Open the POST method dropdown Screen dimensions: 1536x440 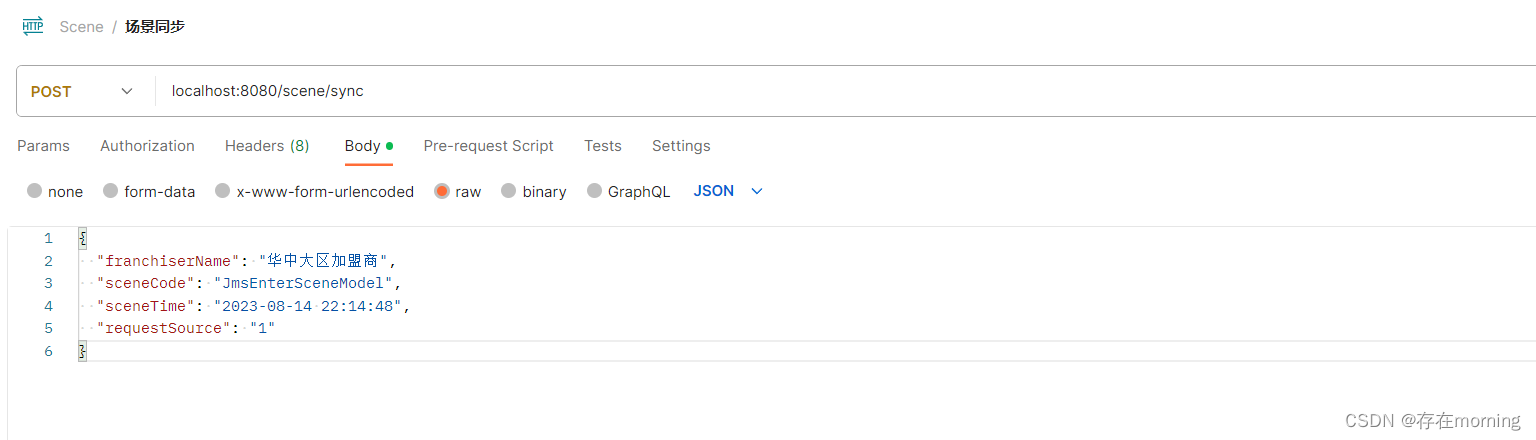click(x=82, y=91)
